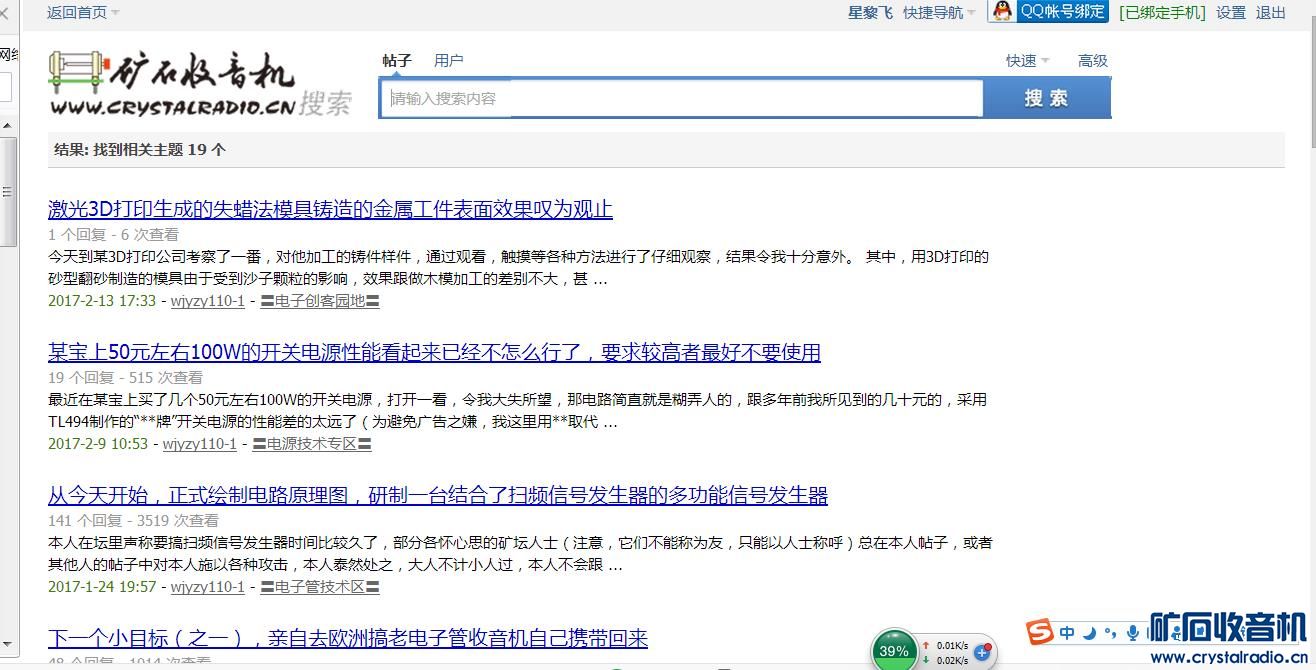Click the green 39% memory ball
Image resolution: width=1316 pixels, height=670 pixels.
(x=893, y=651)
